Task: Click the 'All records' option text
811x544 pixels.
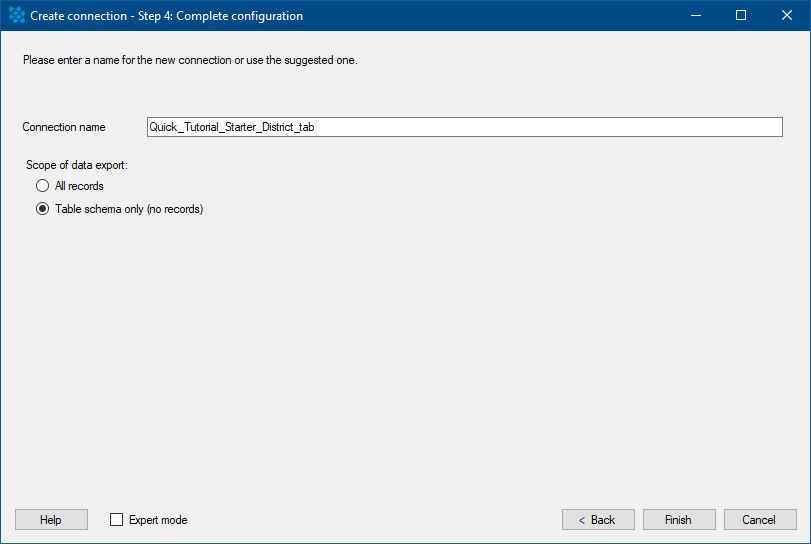Action: coord(79,186)
